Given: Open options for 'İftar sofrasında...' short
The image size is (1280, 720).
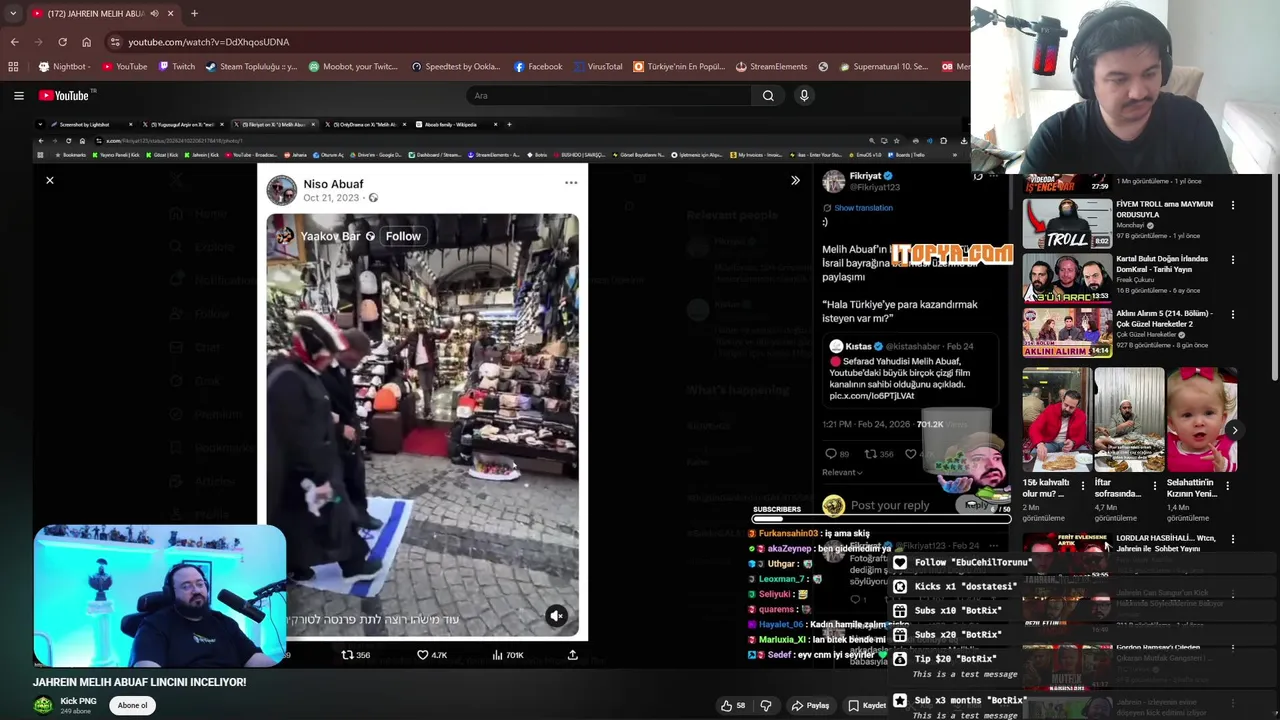Looking at the screenshot, I should [1155, 486].
